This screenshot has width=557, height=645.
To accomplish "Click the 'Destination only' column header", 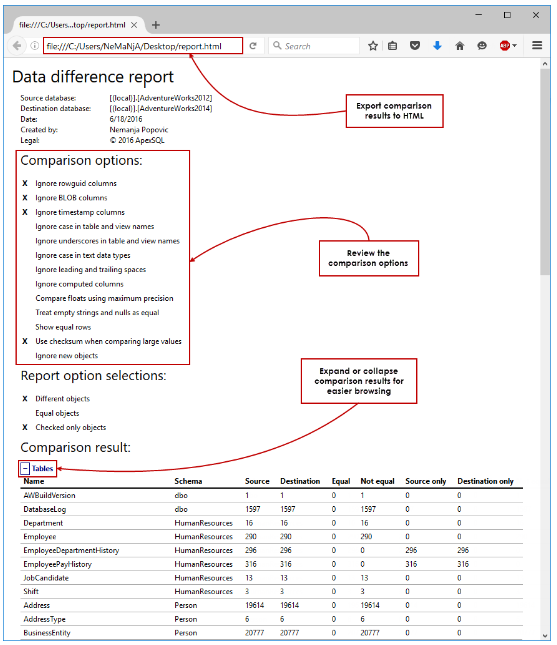I will pos(485,481).
